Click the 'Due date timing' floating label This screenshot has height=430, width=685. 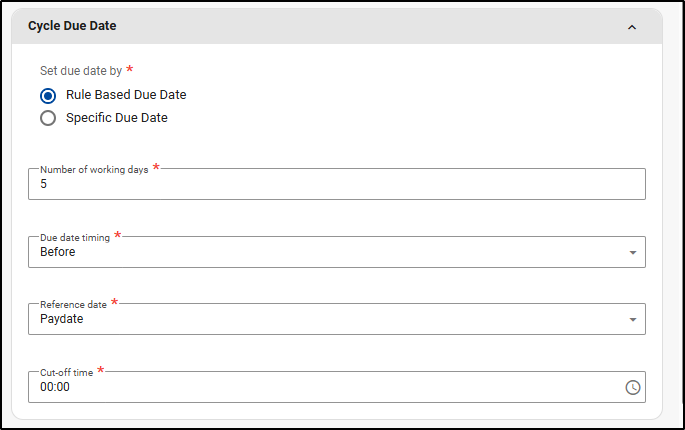coord(75,237)
